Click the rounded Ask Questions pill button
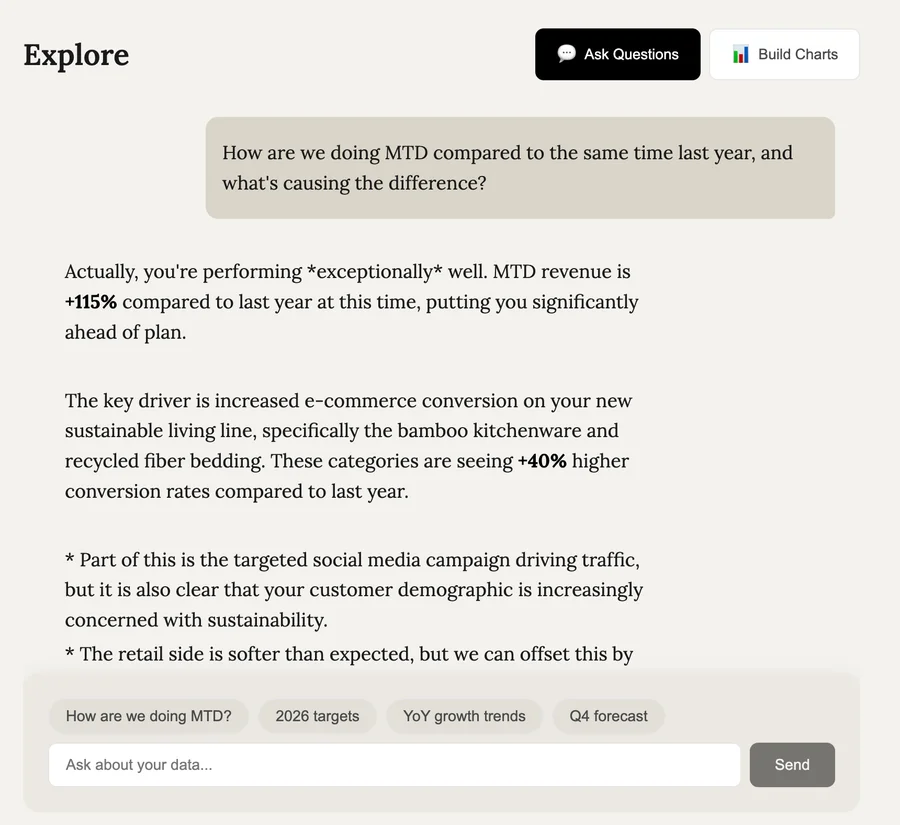 click(617, 54)
